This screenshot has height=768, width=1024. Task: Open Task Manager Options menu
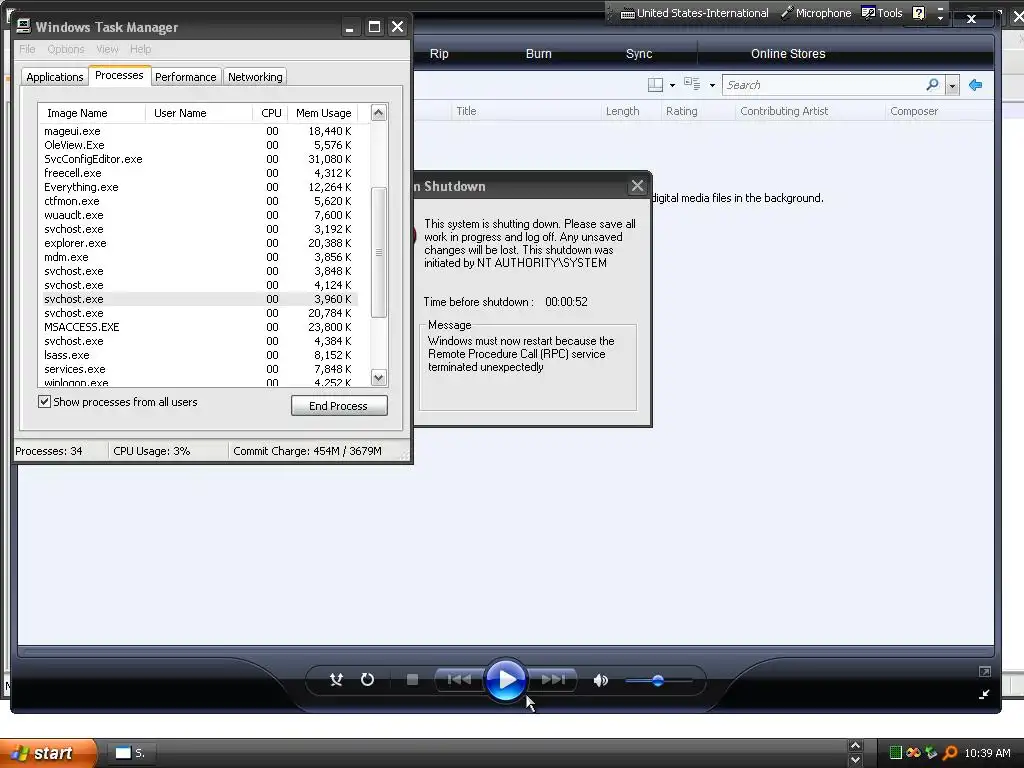[x=66, y=49]
